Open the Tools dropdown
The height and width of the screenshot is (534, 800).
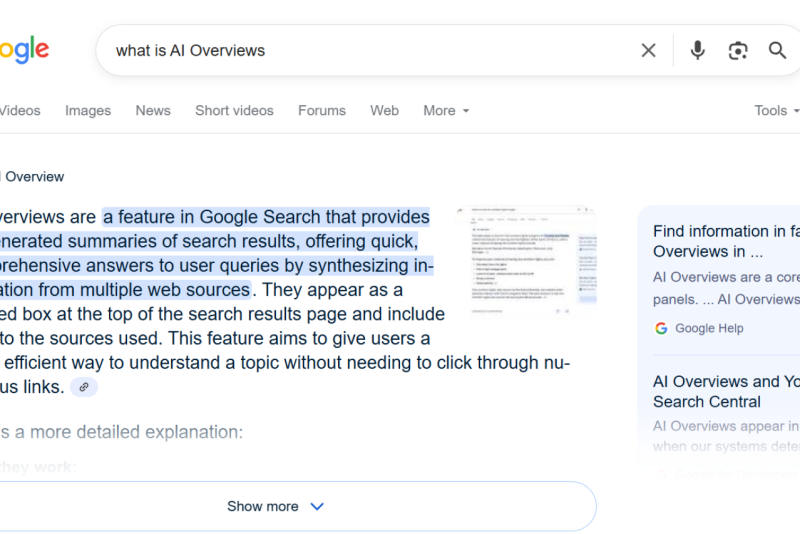[x=776, y=111]
